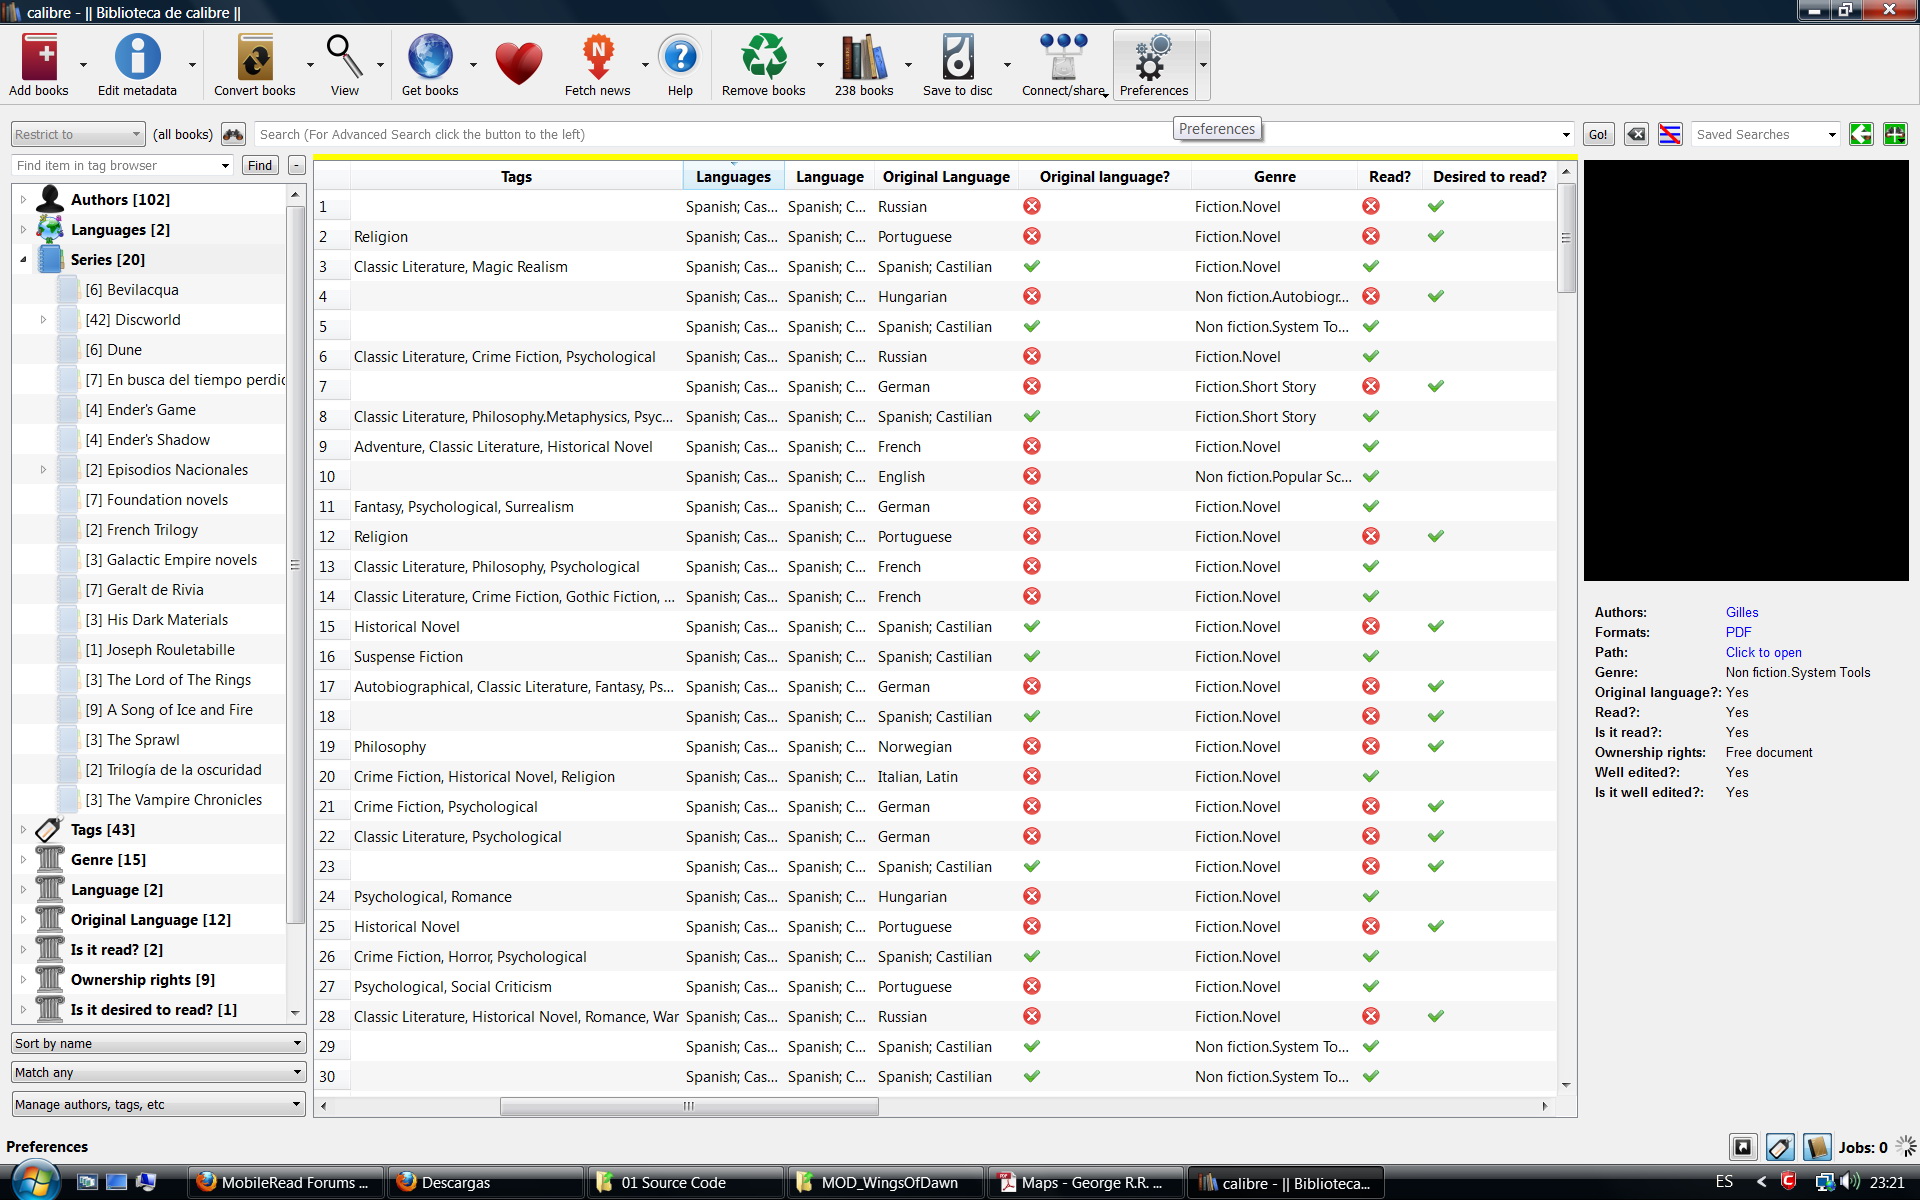
Task: Open Edit metadata tool
Action: pos(137,58)
